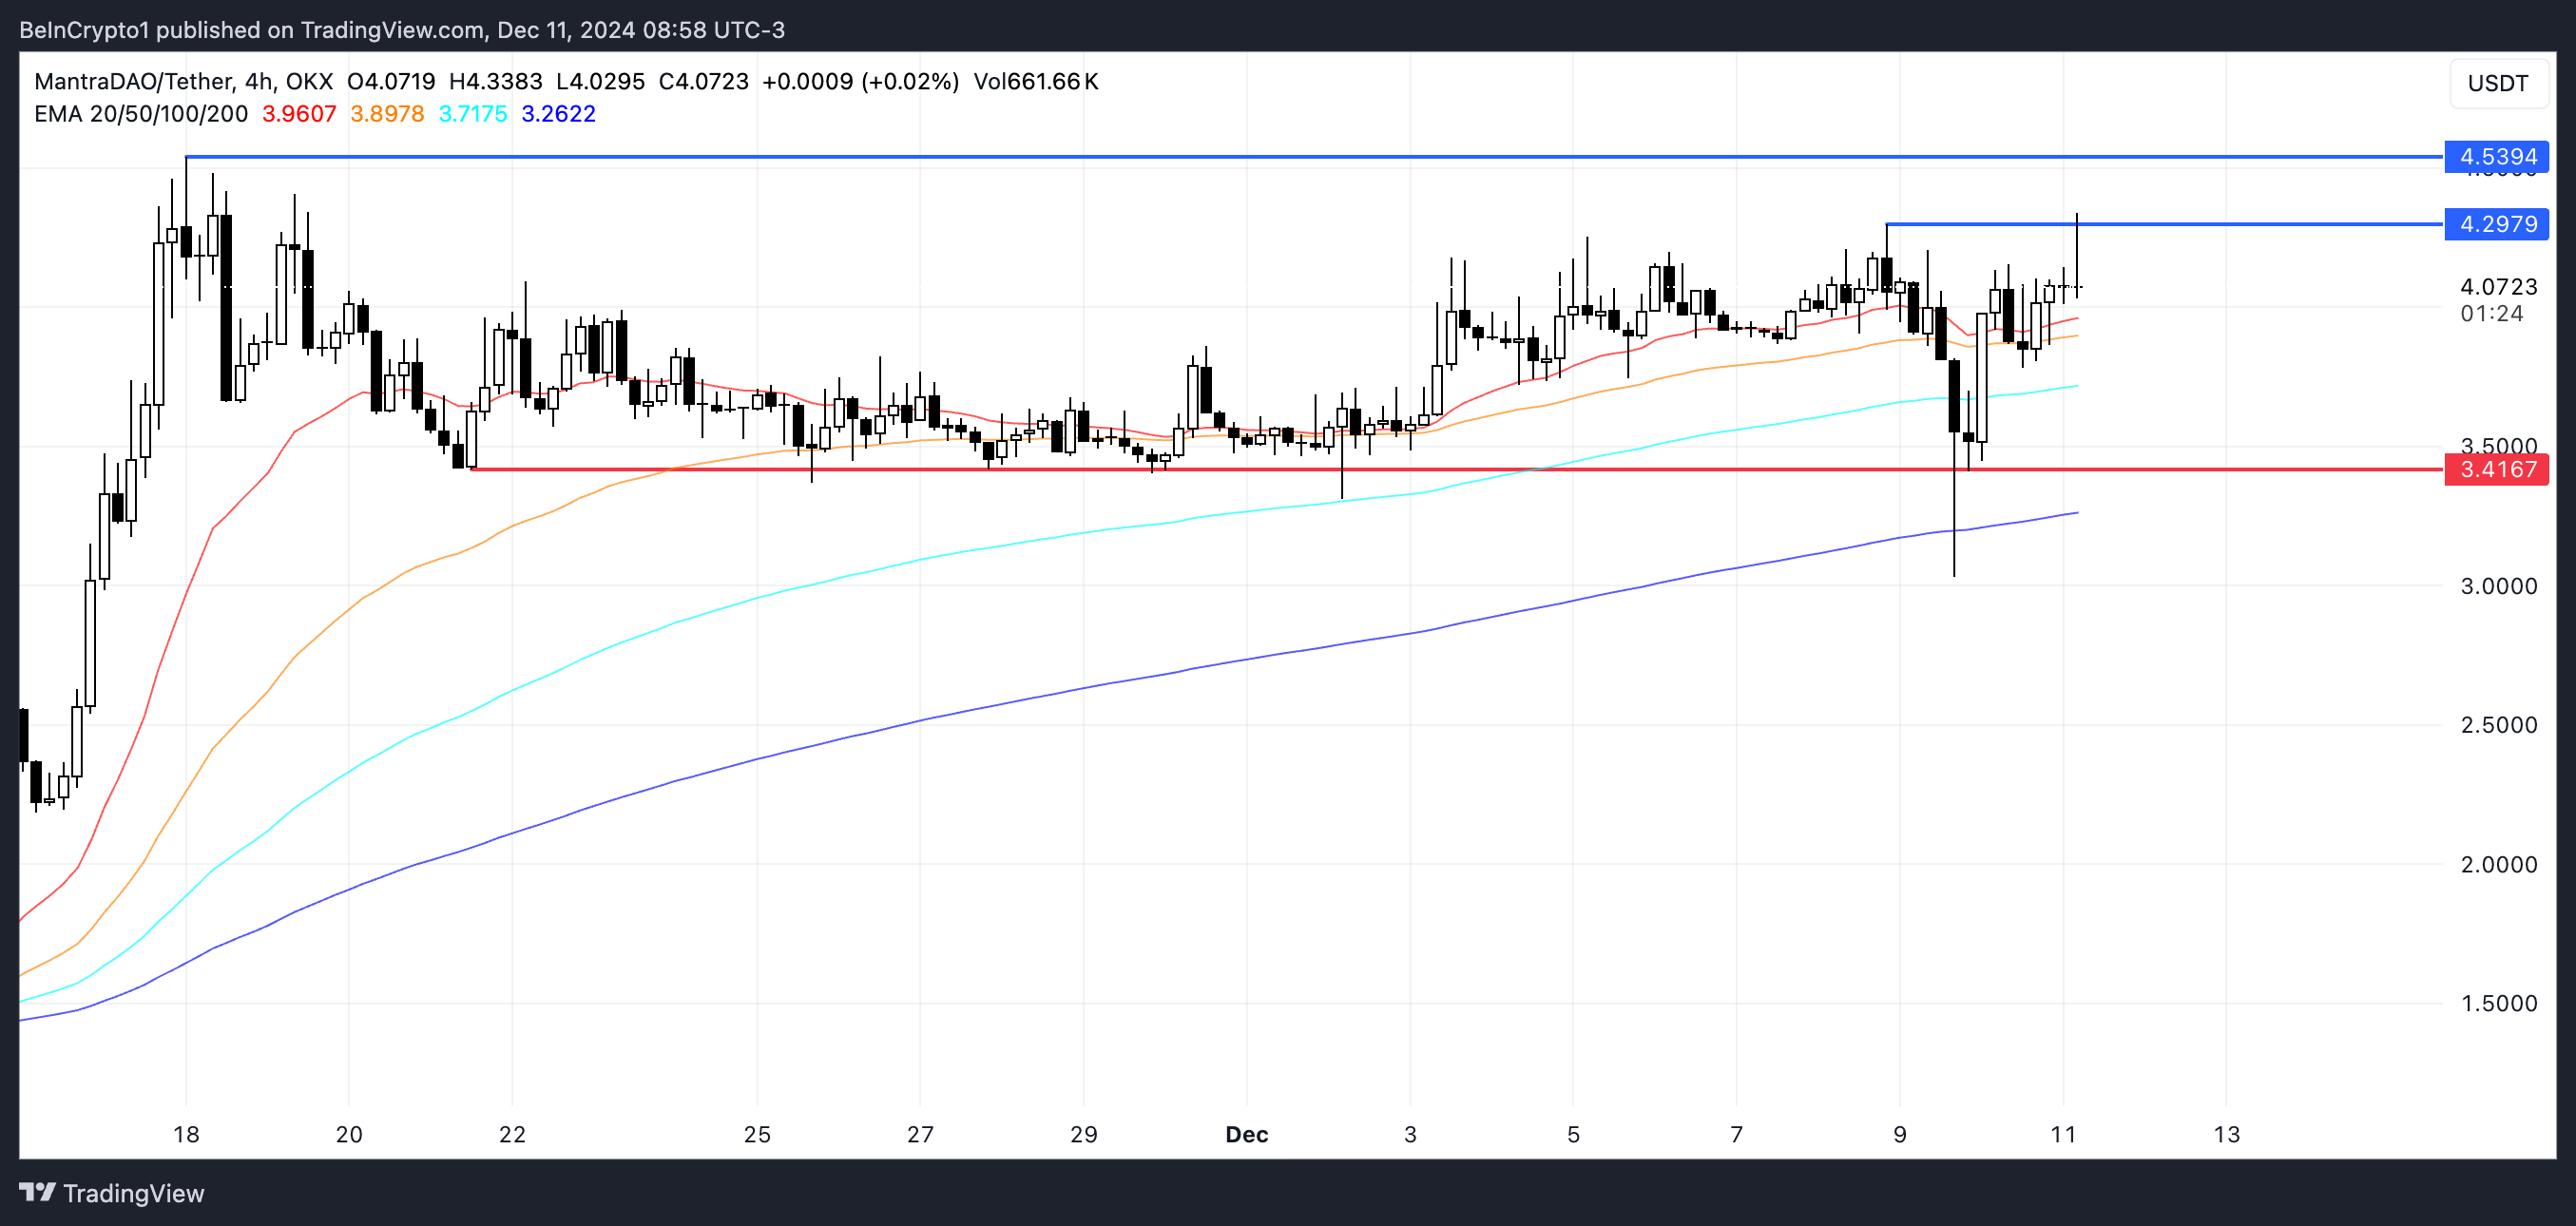Click the TradingView logo icon
Image resolution: width=2576 pixels, height=1226 pixels.
pos(37,1192)
